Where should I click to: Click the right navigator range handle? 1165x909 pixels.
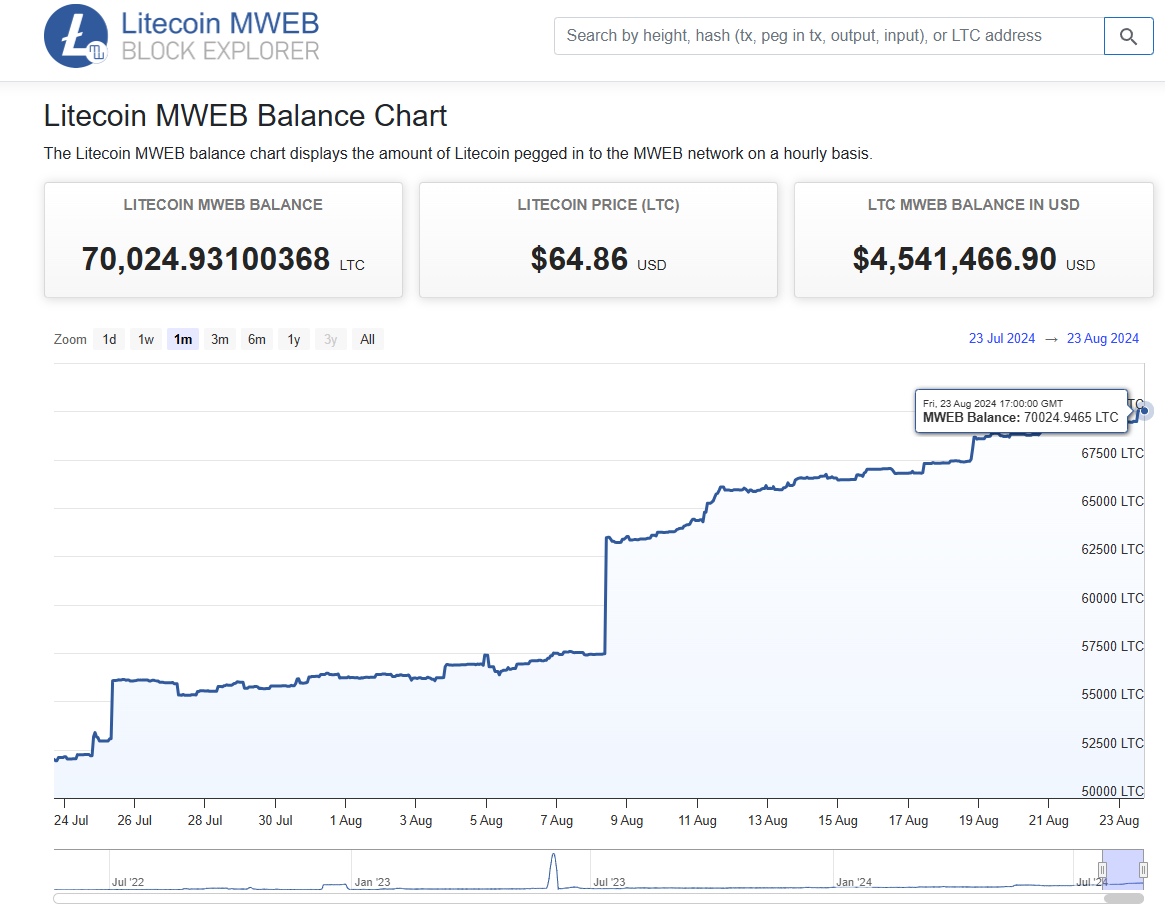pos(1143,870)
